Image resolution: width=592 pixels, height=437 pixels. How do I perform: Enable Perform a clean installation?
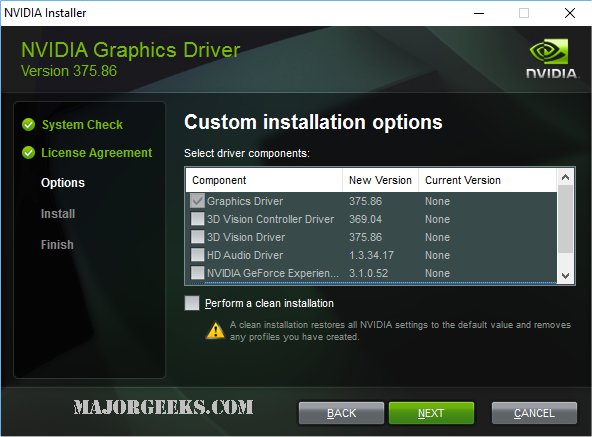[x=192, y=303]
